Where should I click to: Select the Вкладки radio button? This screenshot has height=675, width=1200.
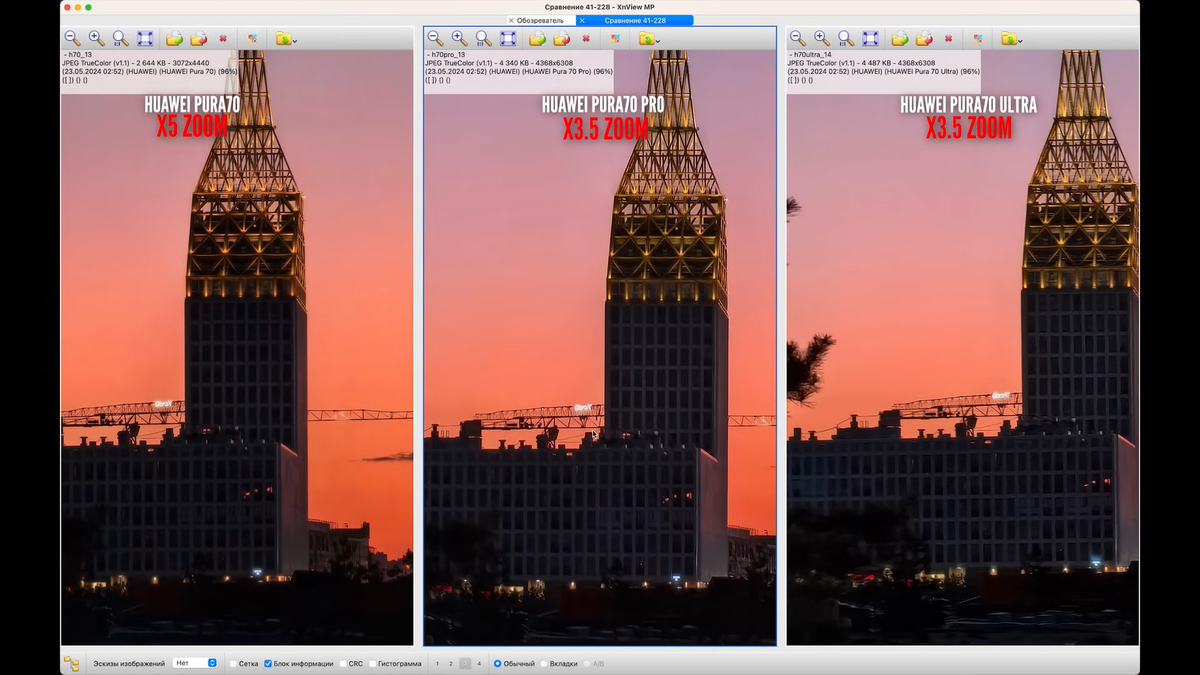[544, 663]
